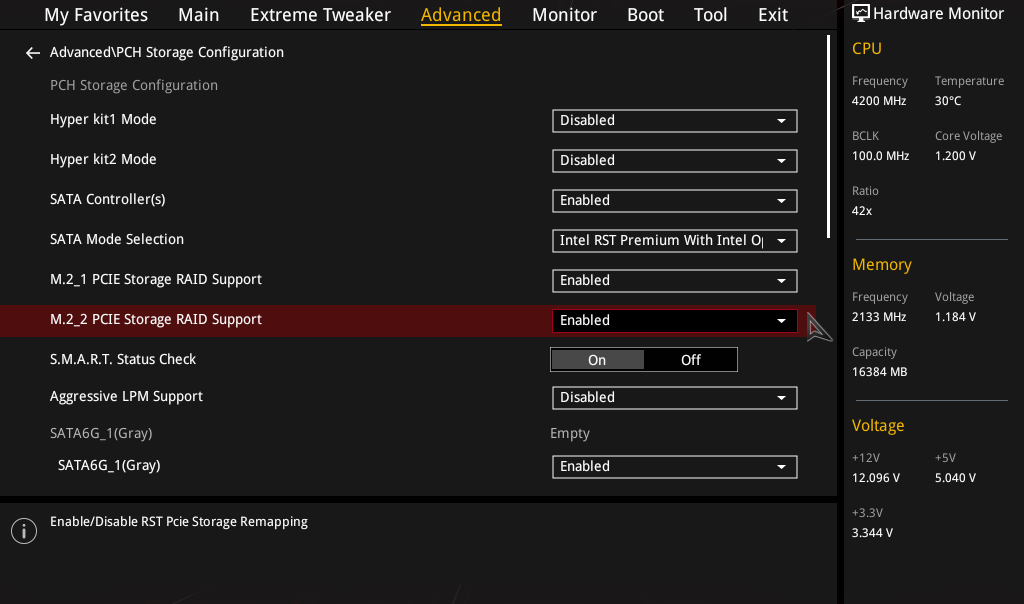Image resolution: width=1024 pixels, height=604 pixels.
Task: Click the back arrow to leave PCH Storage Configuration
Action: [x=32, y=52]
